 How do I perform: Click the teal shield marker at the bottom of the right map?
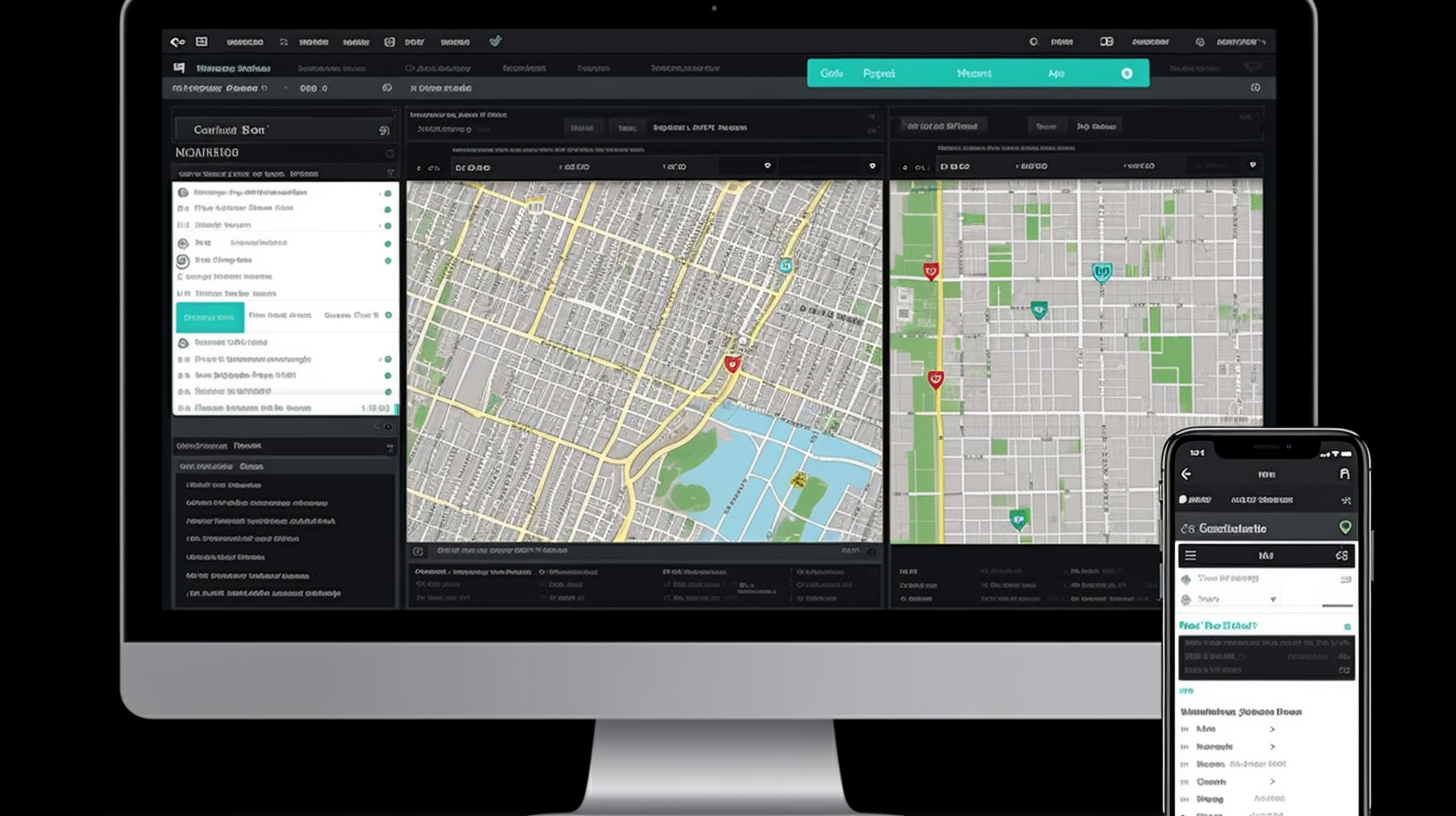point(1018,518)
